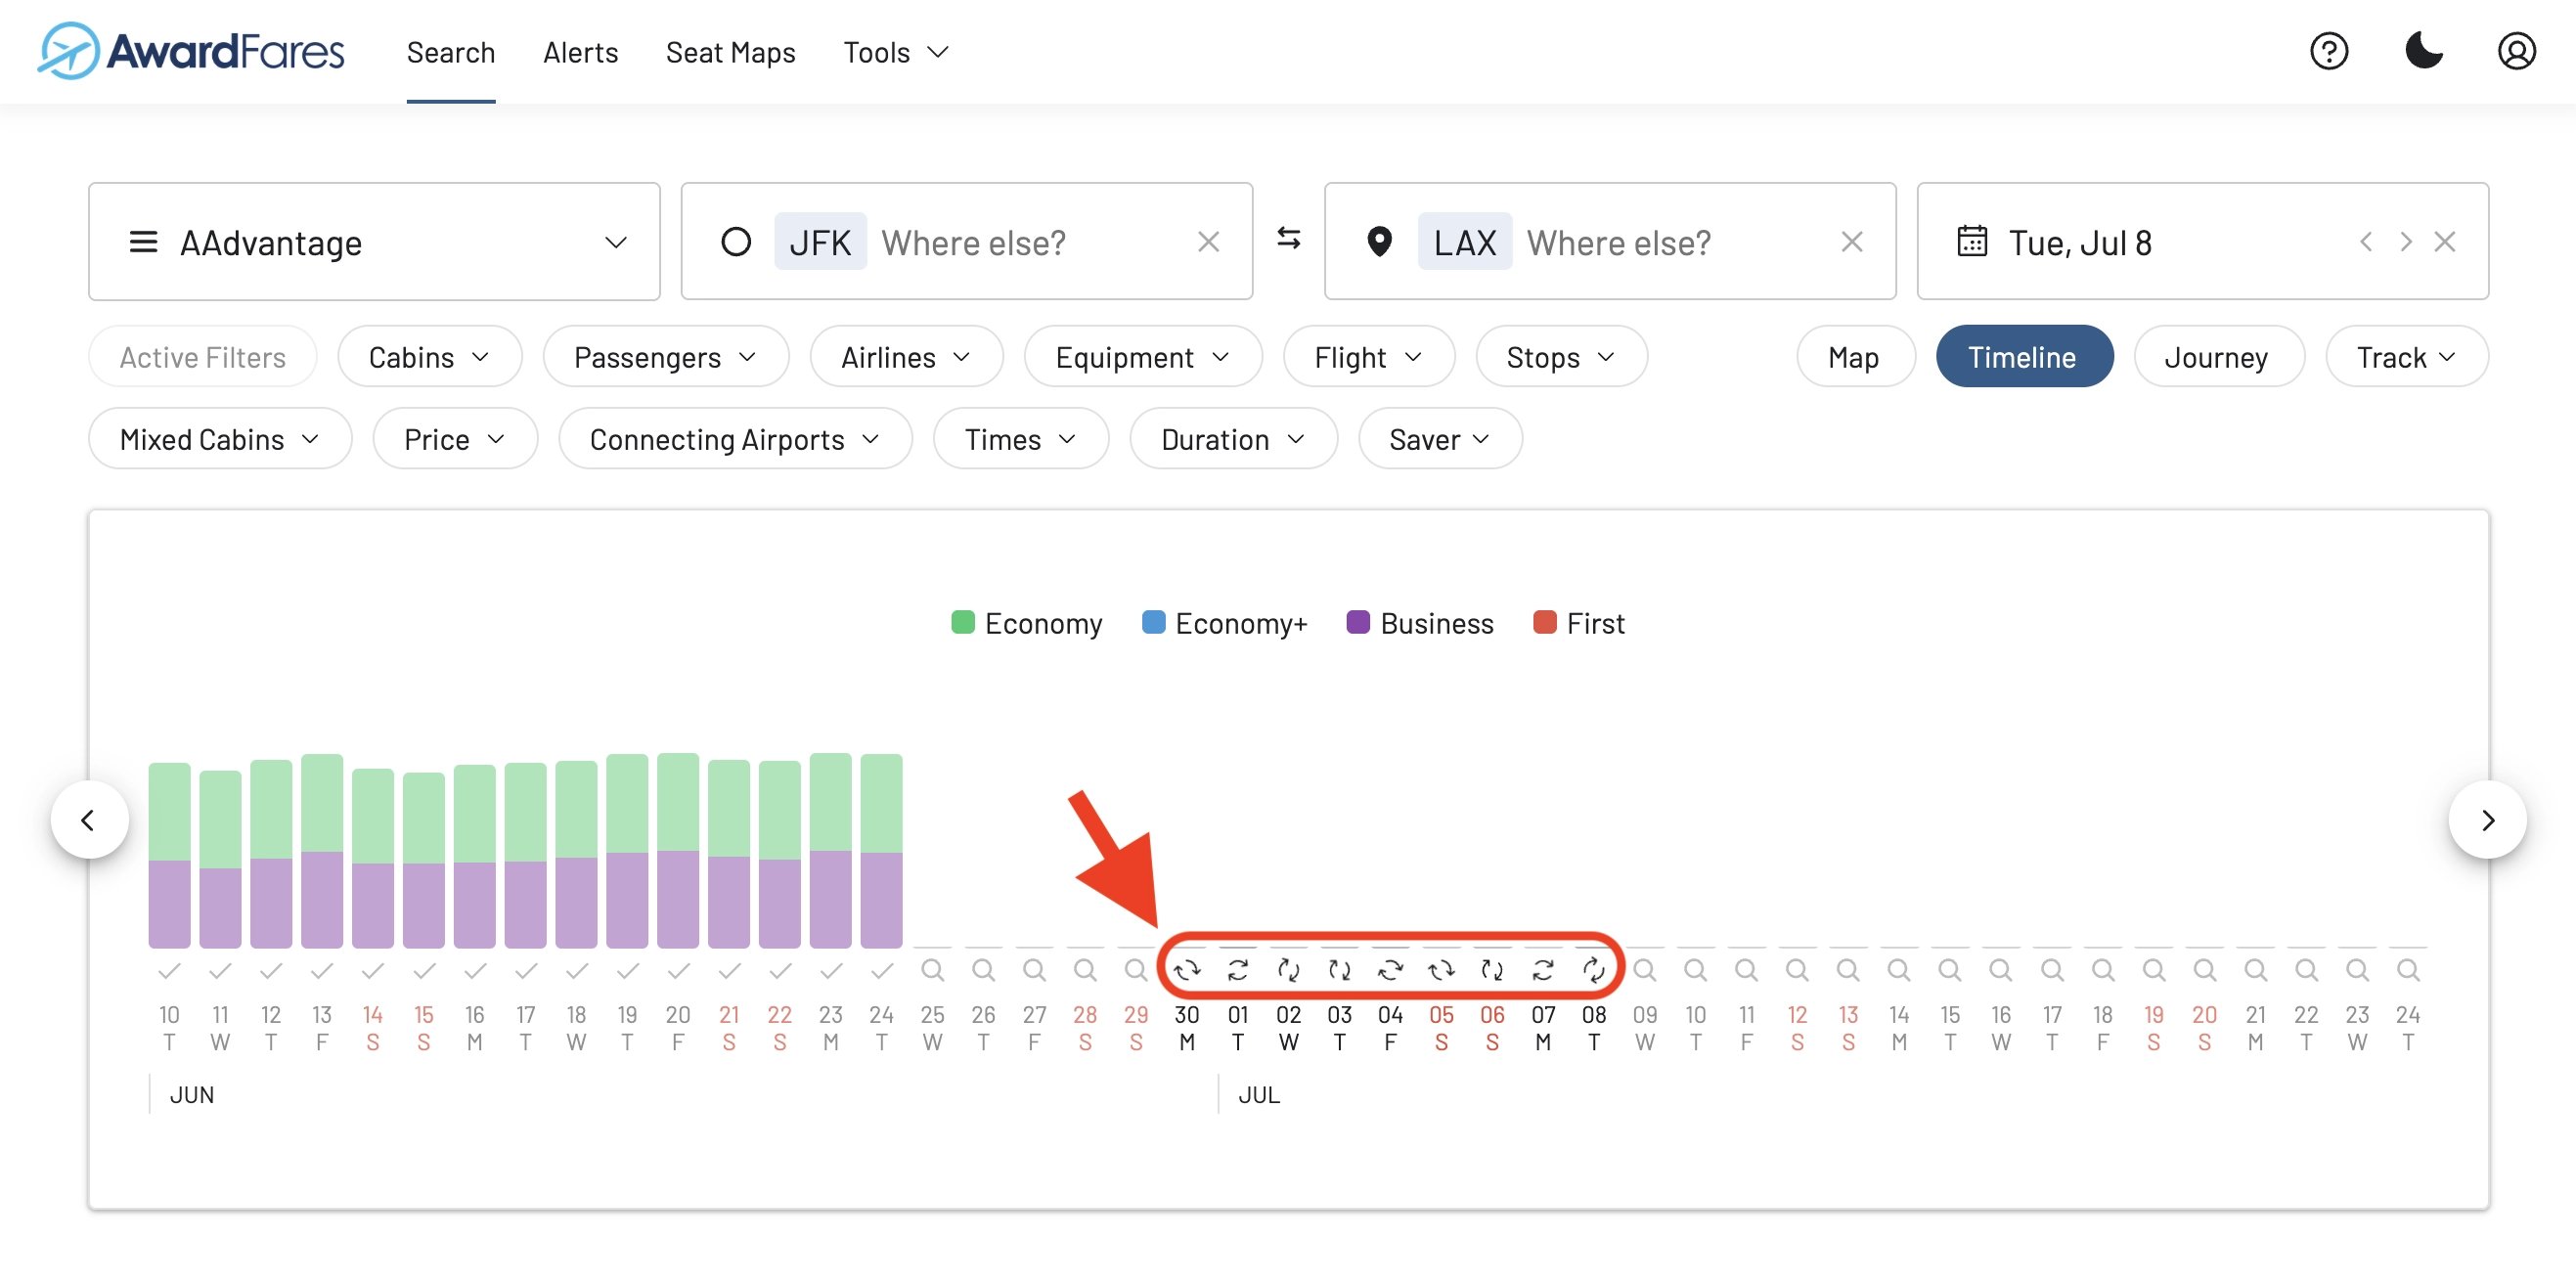Click search magnifier for June 25
This screenshot has width=2576, height=1285.
pos(932,969)
